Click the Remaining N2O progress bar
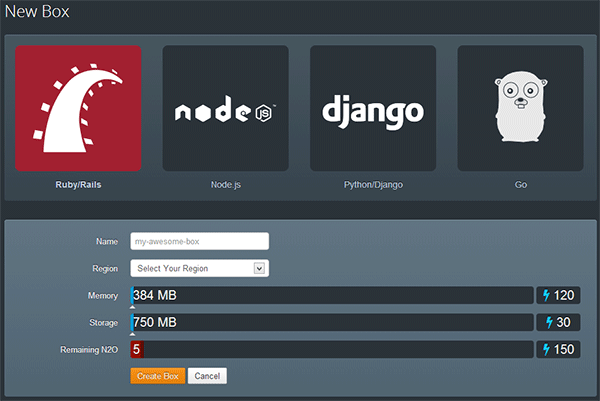 tap(332, 349)
